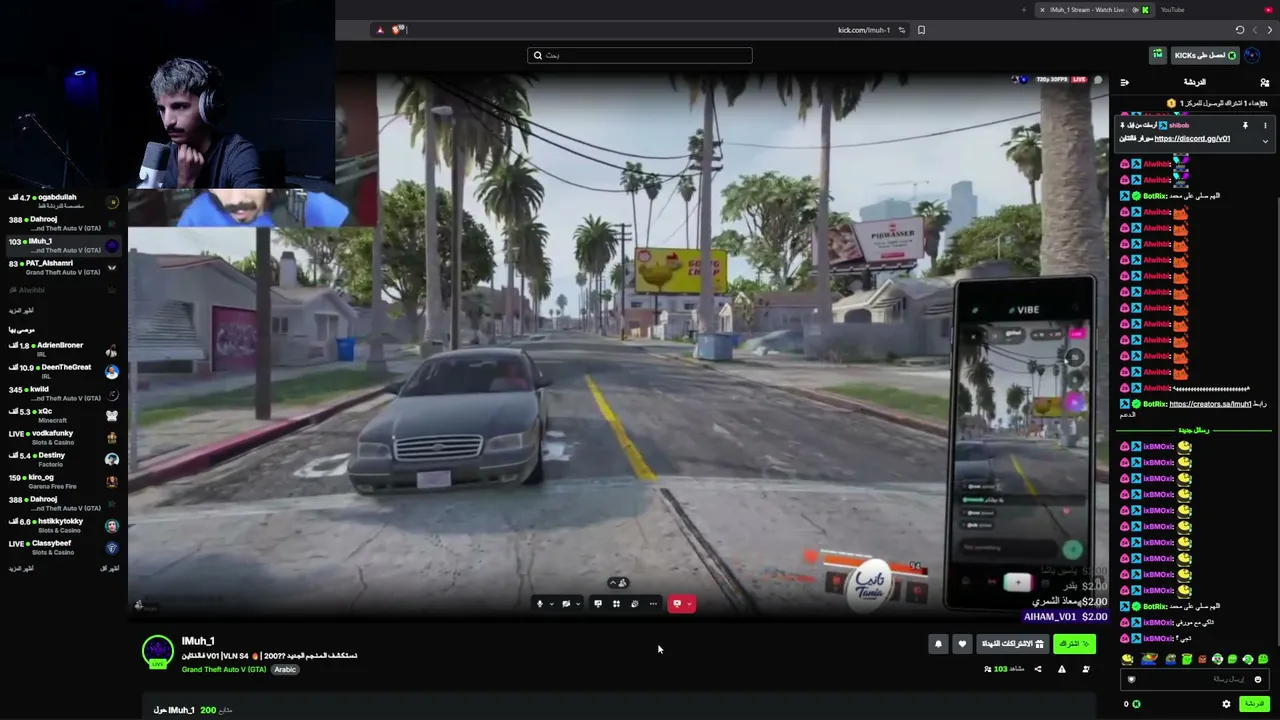
Task: Click the get KICKs button
Action: (1206, 55)
